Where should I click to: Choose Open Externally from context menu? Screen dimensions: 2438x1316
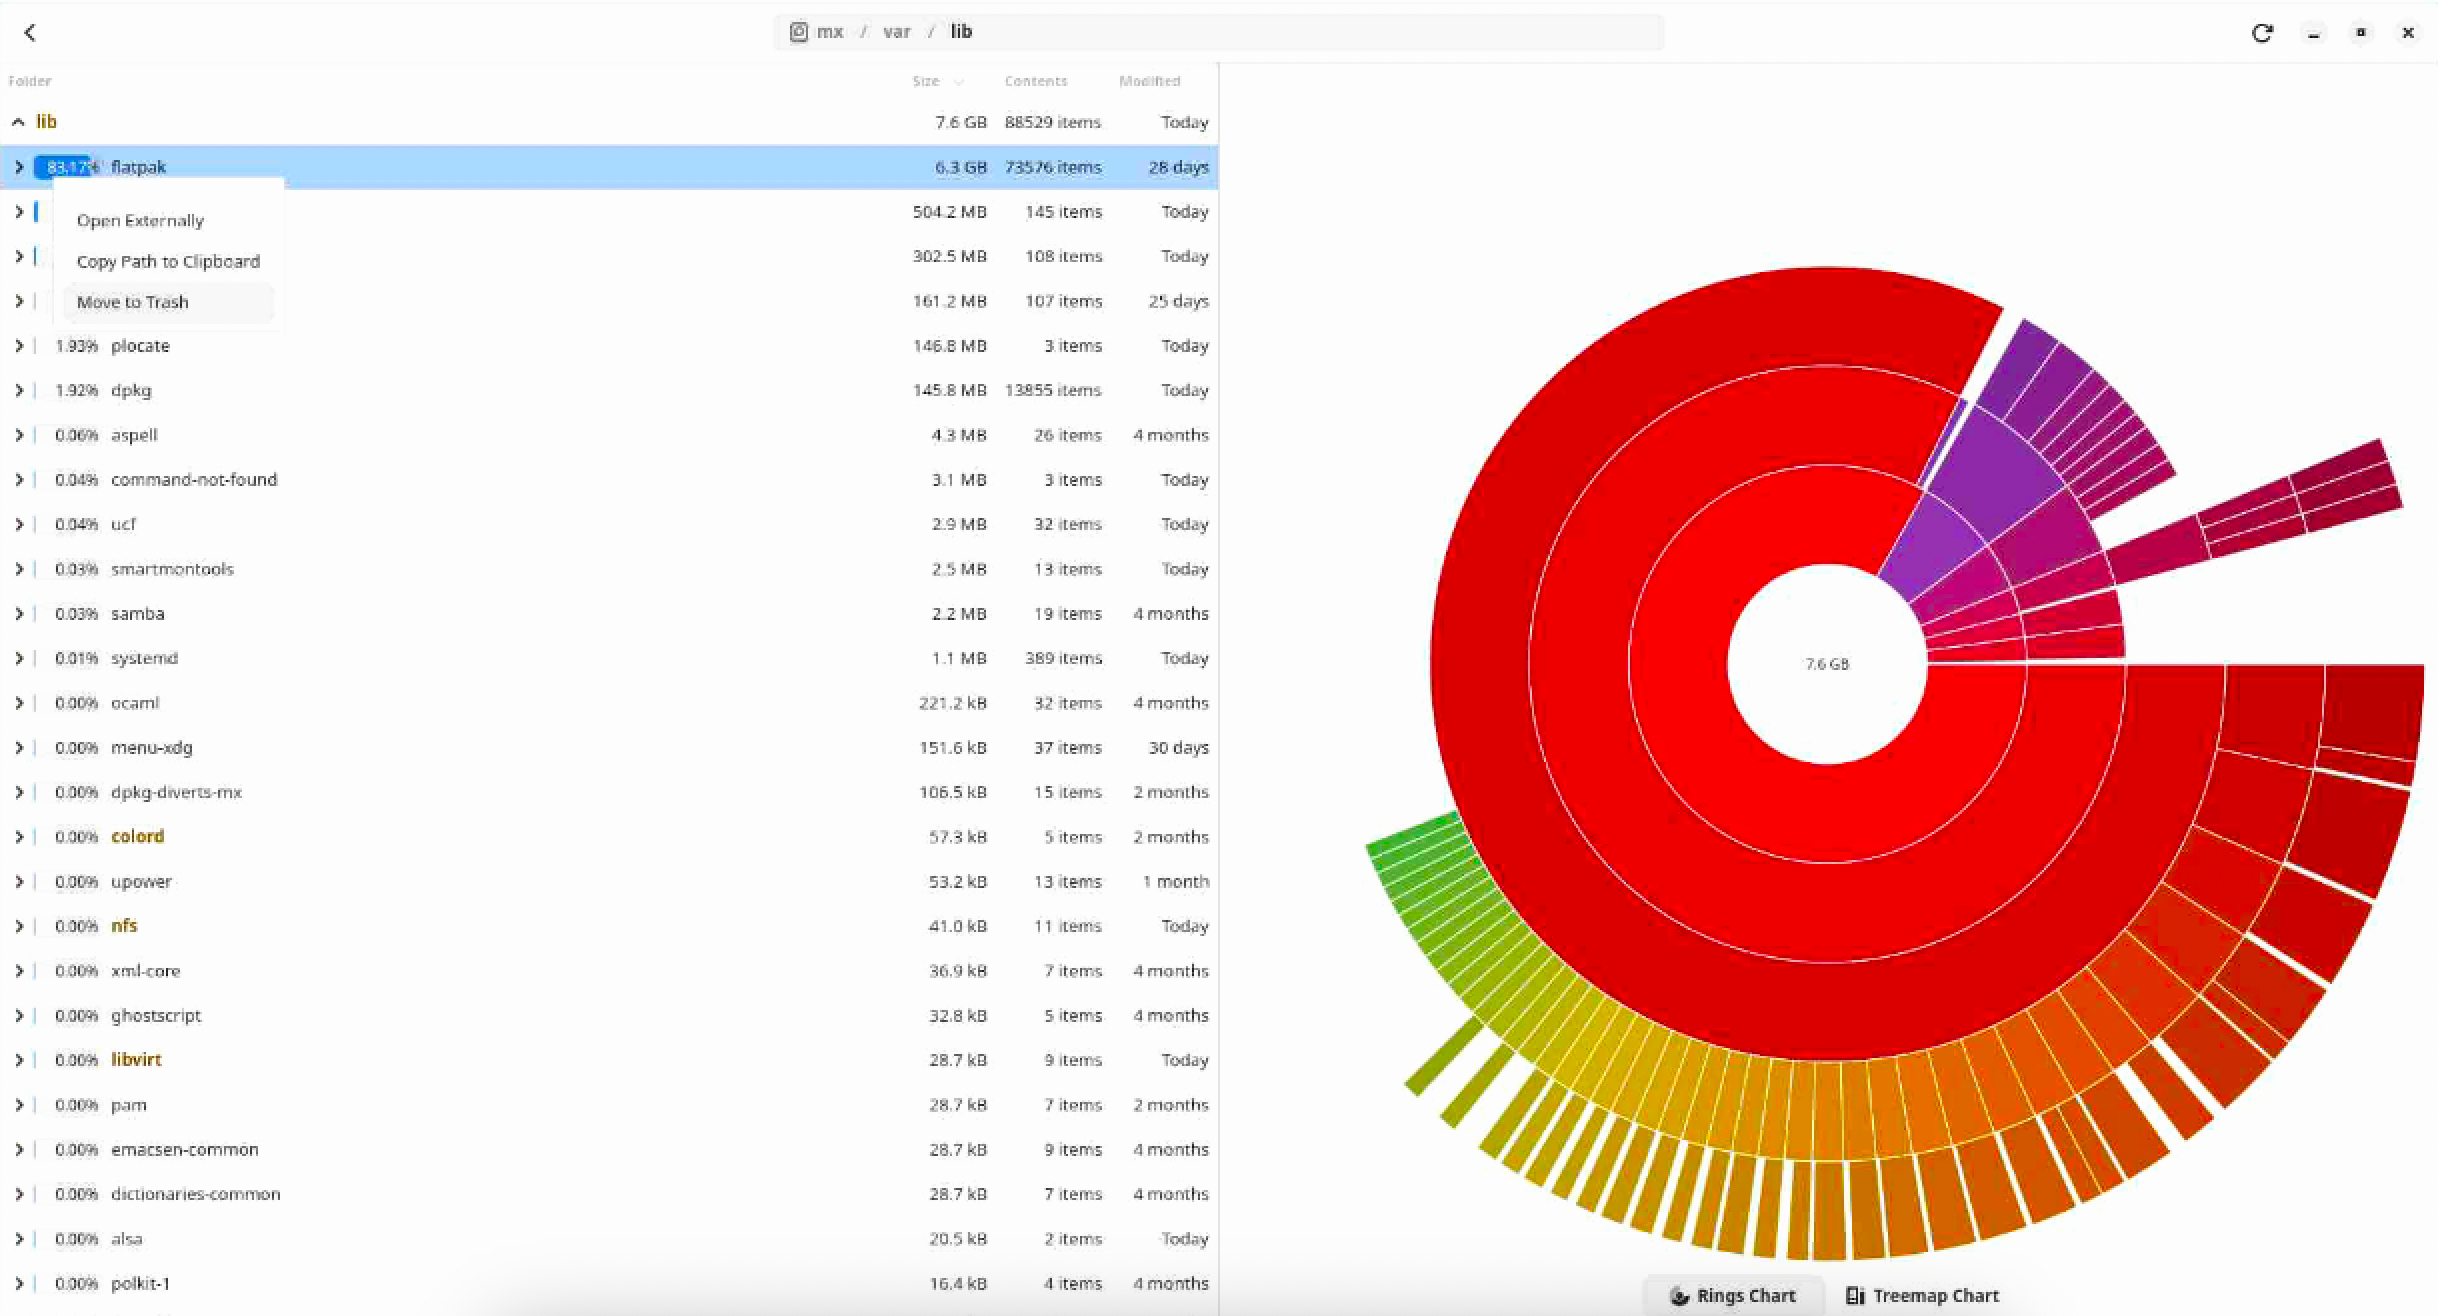(168, 220)
